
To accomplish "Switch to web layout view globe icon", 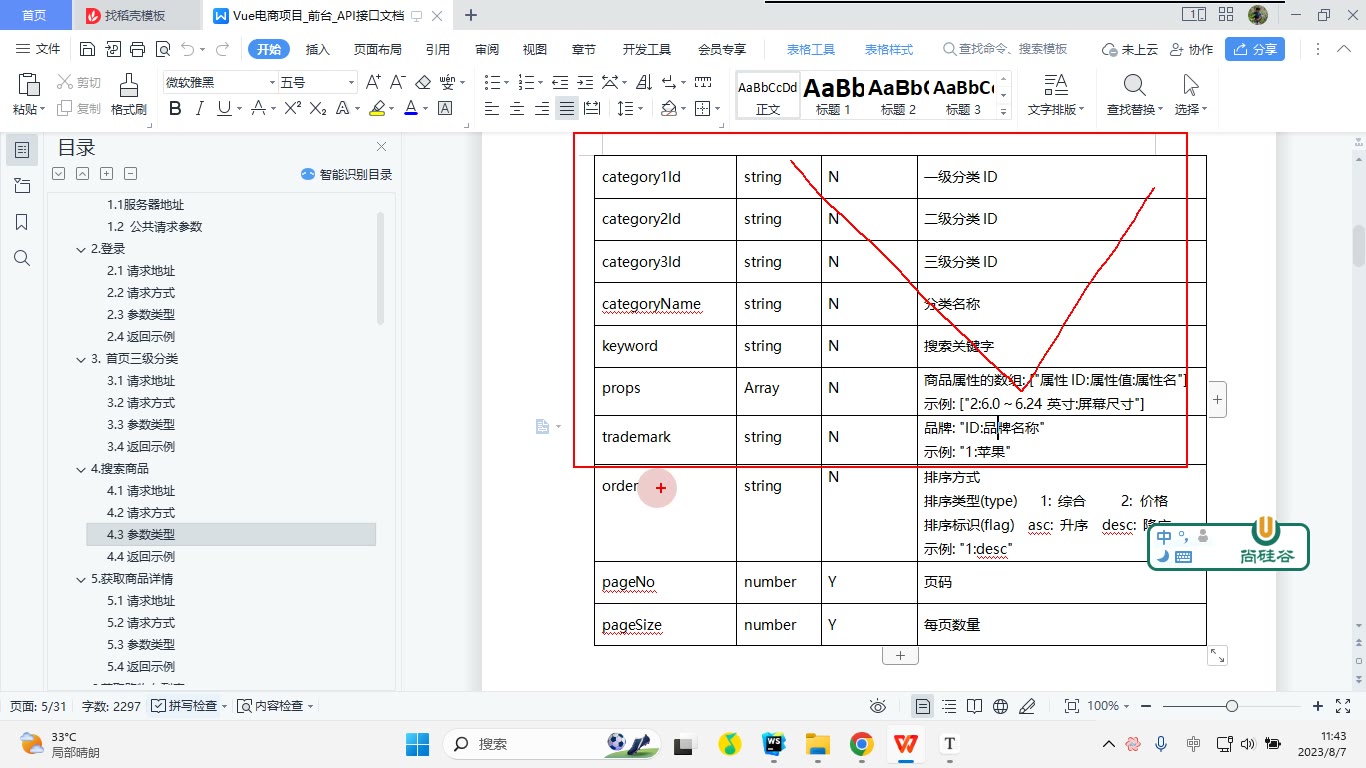I will point(1000,706).
